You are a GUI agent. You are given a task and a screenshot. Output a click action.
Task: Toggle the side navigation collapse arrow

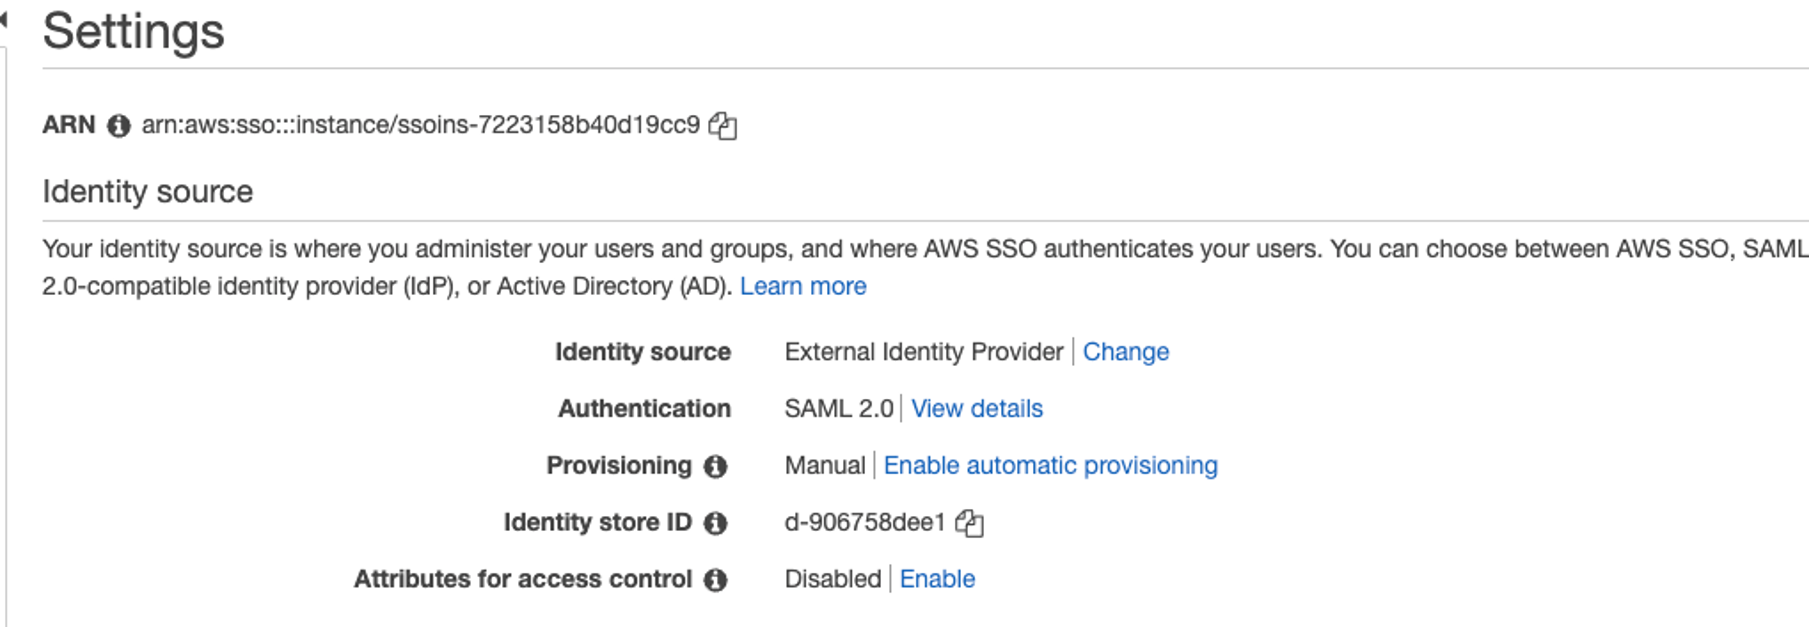[x=3, y=18]
